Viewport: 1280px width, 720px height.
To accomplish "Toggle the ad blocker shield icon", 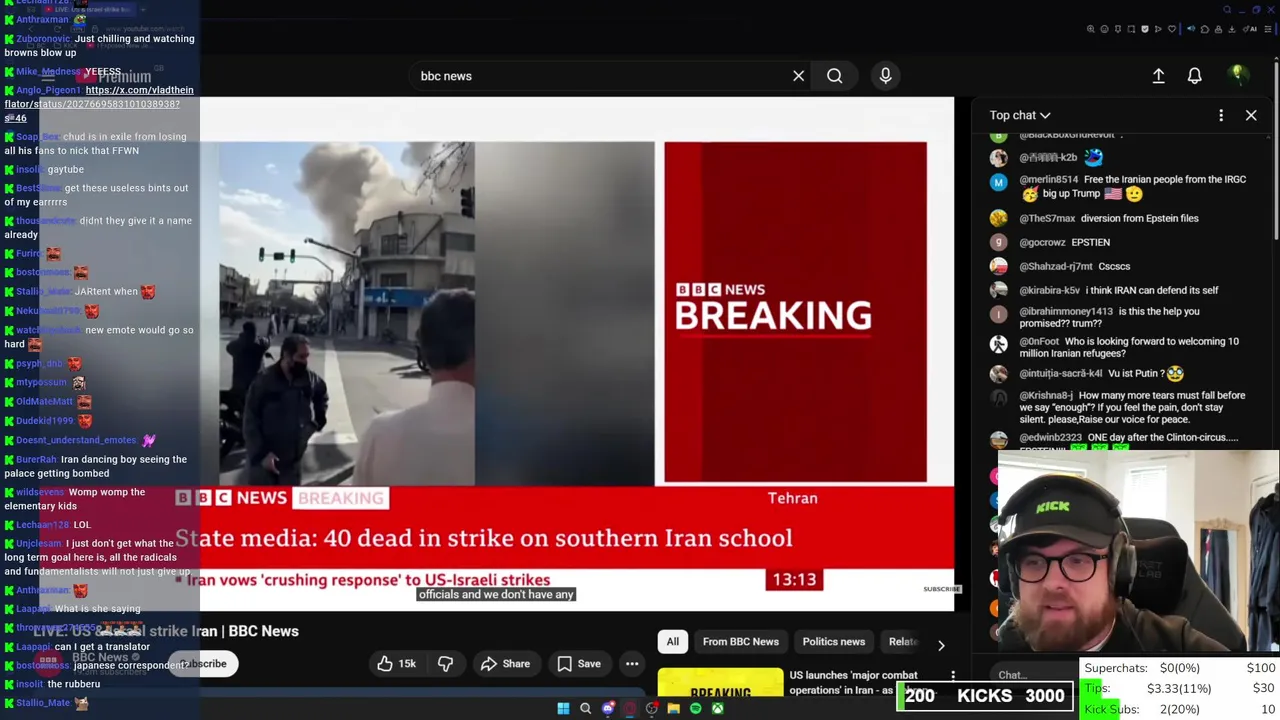I will click(1145, 29).
